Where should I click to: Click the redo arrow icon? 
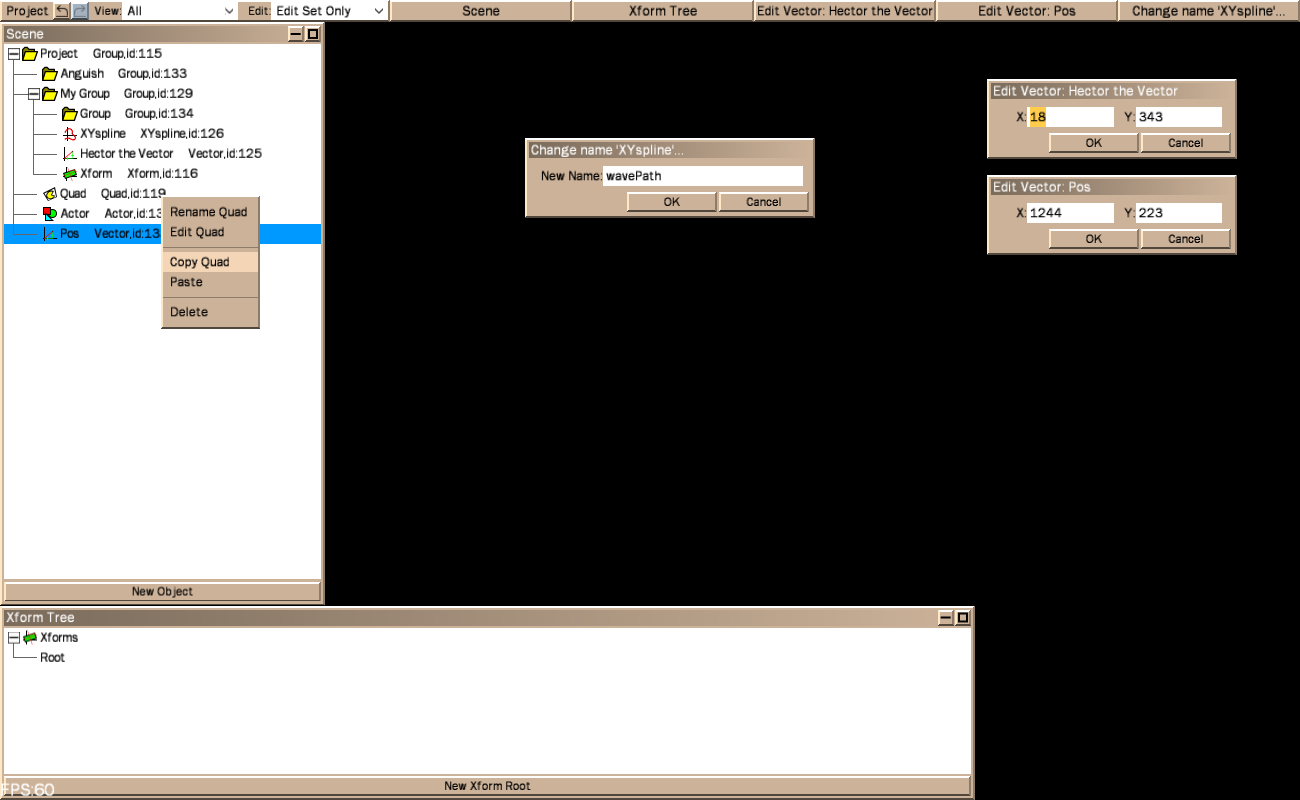pos(80,11)
